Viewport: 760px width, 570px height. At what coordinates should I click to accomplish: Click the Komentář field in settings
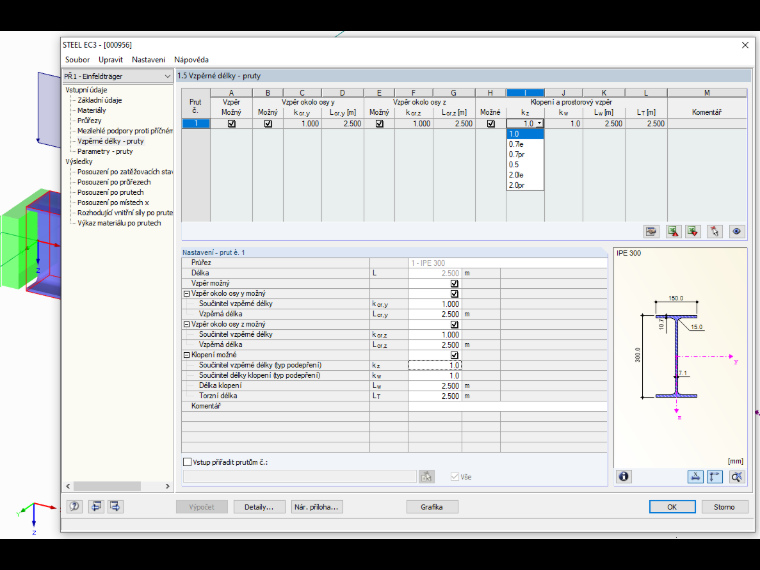click(x=507, y=406)
